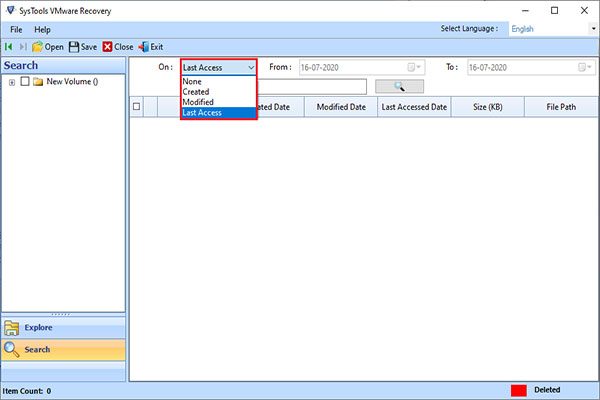Open a file with the Open toolbar button
The image size is (600, 400).
point(48,47)
